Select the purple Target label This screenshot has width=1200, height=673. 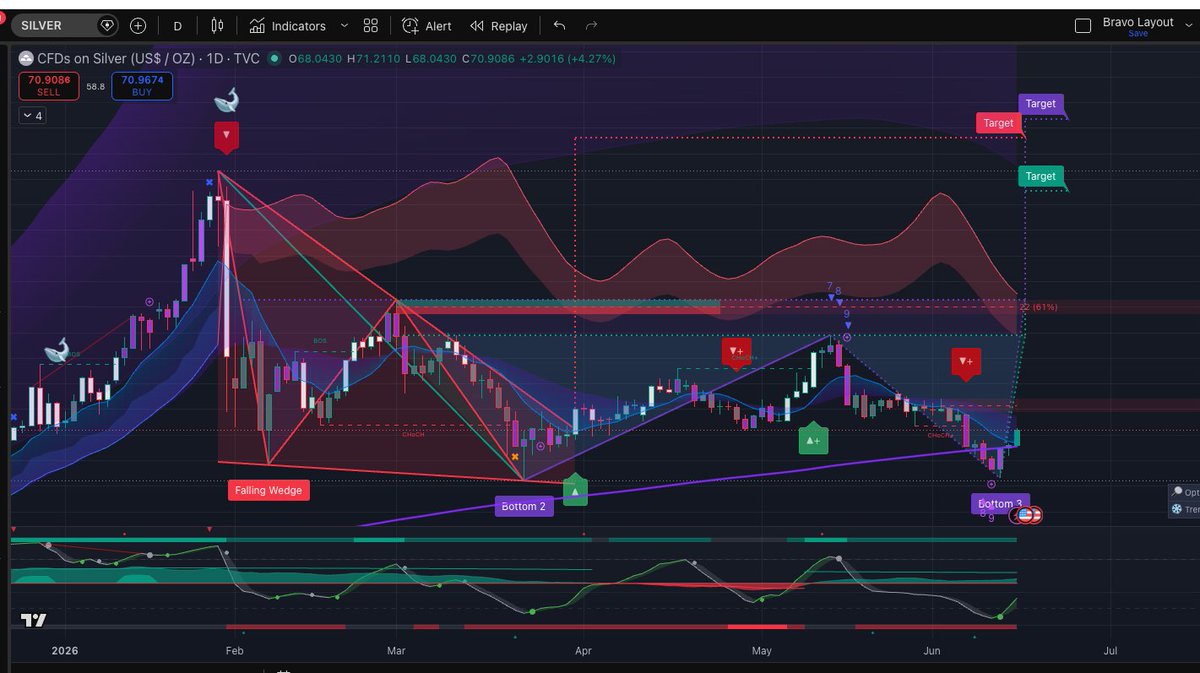click(x=1040, y=104)
